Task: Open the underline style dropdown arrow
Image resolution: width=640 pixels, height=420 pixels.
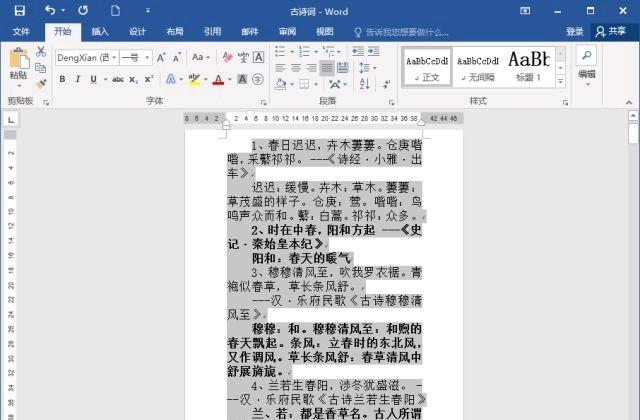Action: point(105,79)
